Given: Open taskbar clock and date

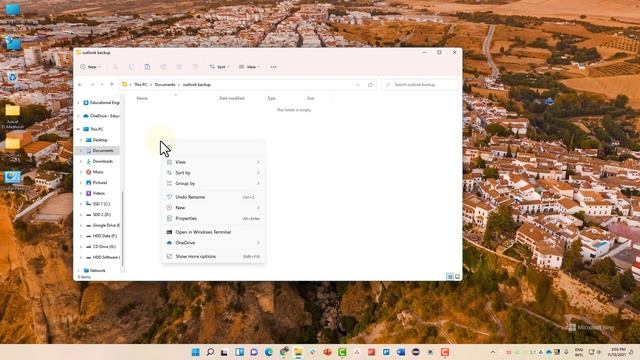Looking at the screenshot, I should (x=618, y=352).
